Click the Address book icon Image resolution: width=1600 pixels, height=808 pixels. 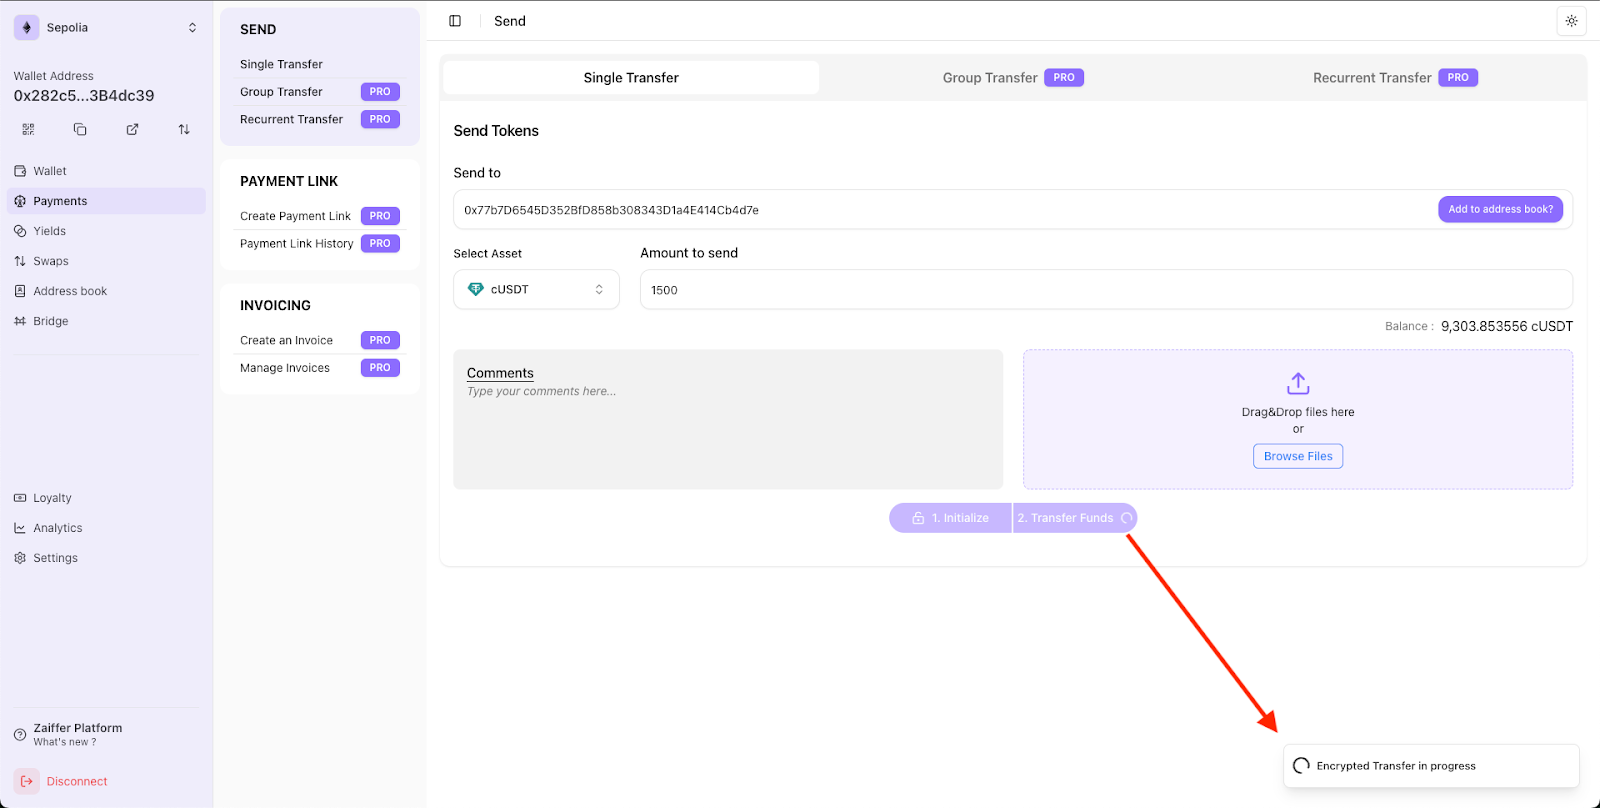pyautogui.click(x=20, y=291)
